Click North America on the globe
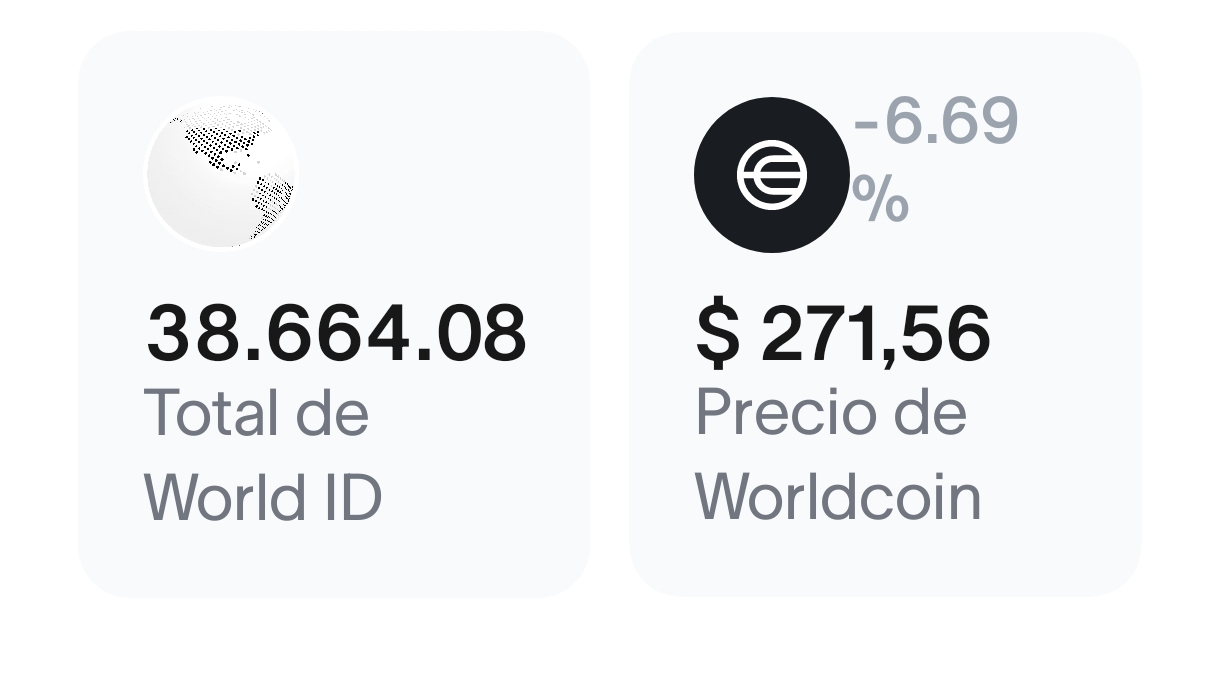This screenshot has width=1220, height=686. pyautogui.click(x=223, y=143)
